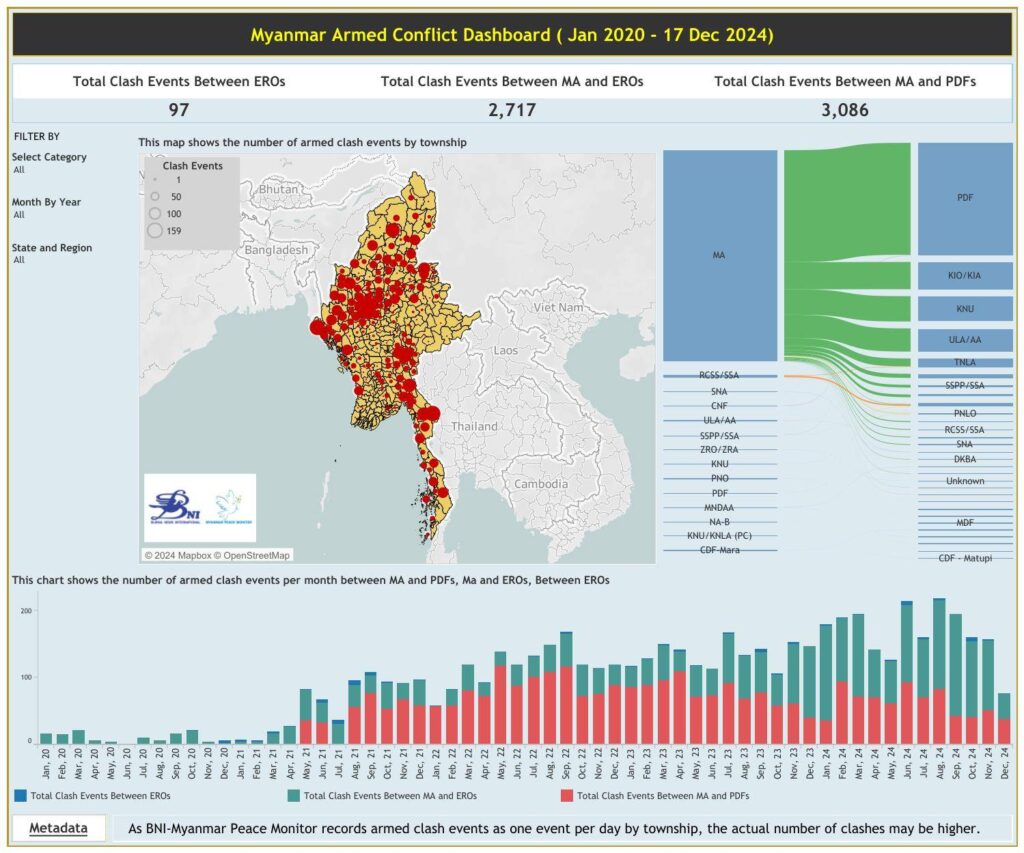The image size is (1024, 853).
Task: Select the MA node in the Sankey diagram
Action: tap(718, 256)
